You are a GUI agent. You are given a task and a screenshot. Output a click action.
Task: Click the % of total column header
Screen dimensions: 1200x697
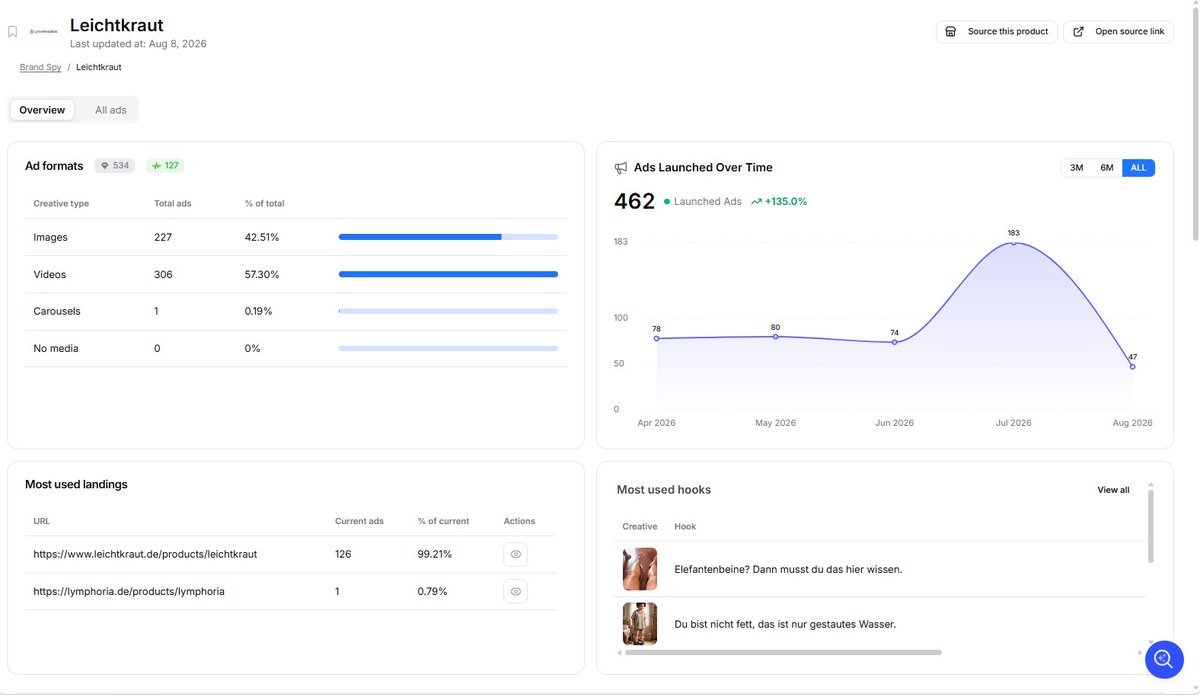265,203
